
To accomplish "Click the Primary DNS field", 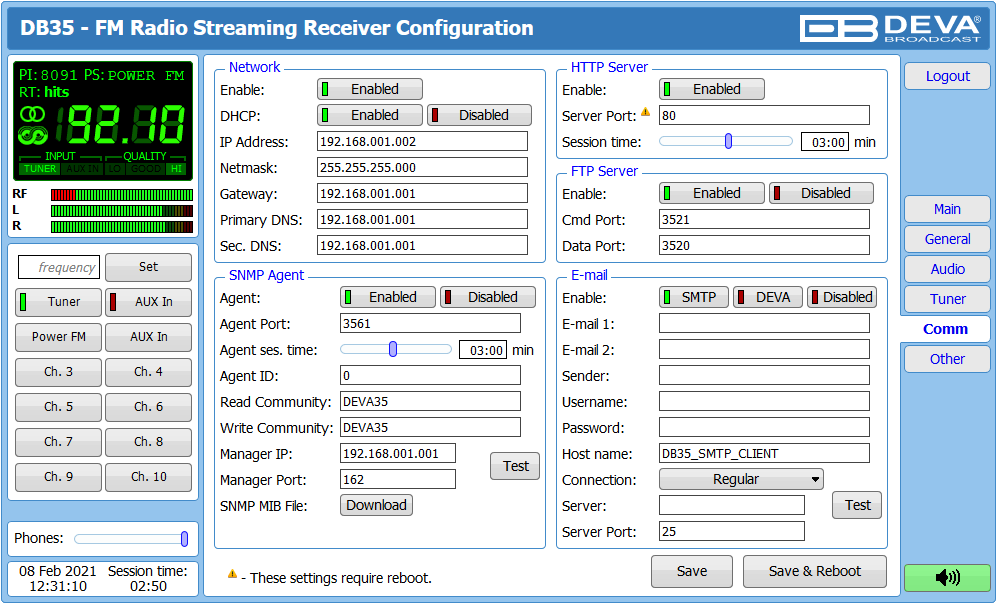I will tap(422, 219).
